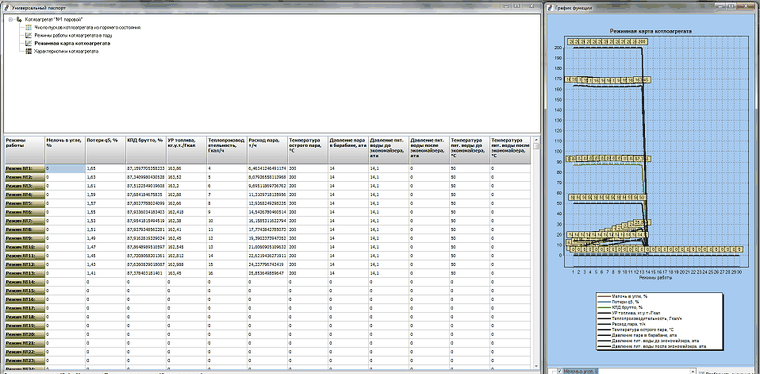Click Теплопроизводительность cell 16 in Режим №13

[x=227, y=273]
